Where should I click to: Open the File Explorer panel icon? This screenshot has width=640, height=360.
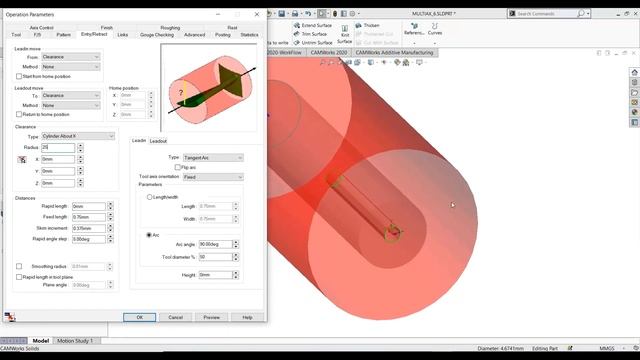(634, 92)
